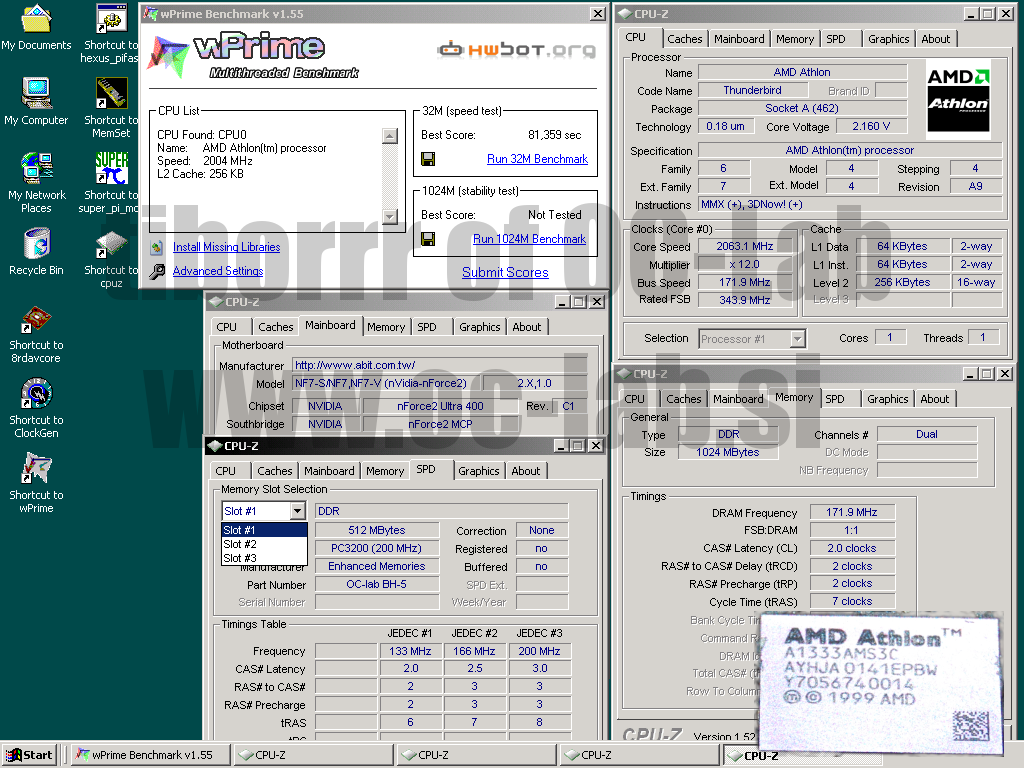
Task: Select Slot #2 in the slot list
Action: tap(264, 544)
